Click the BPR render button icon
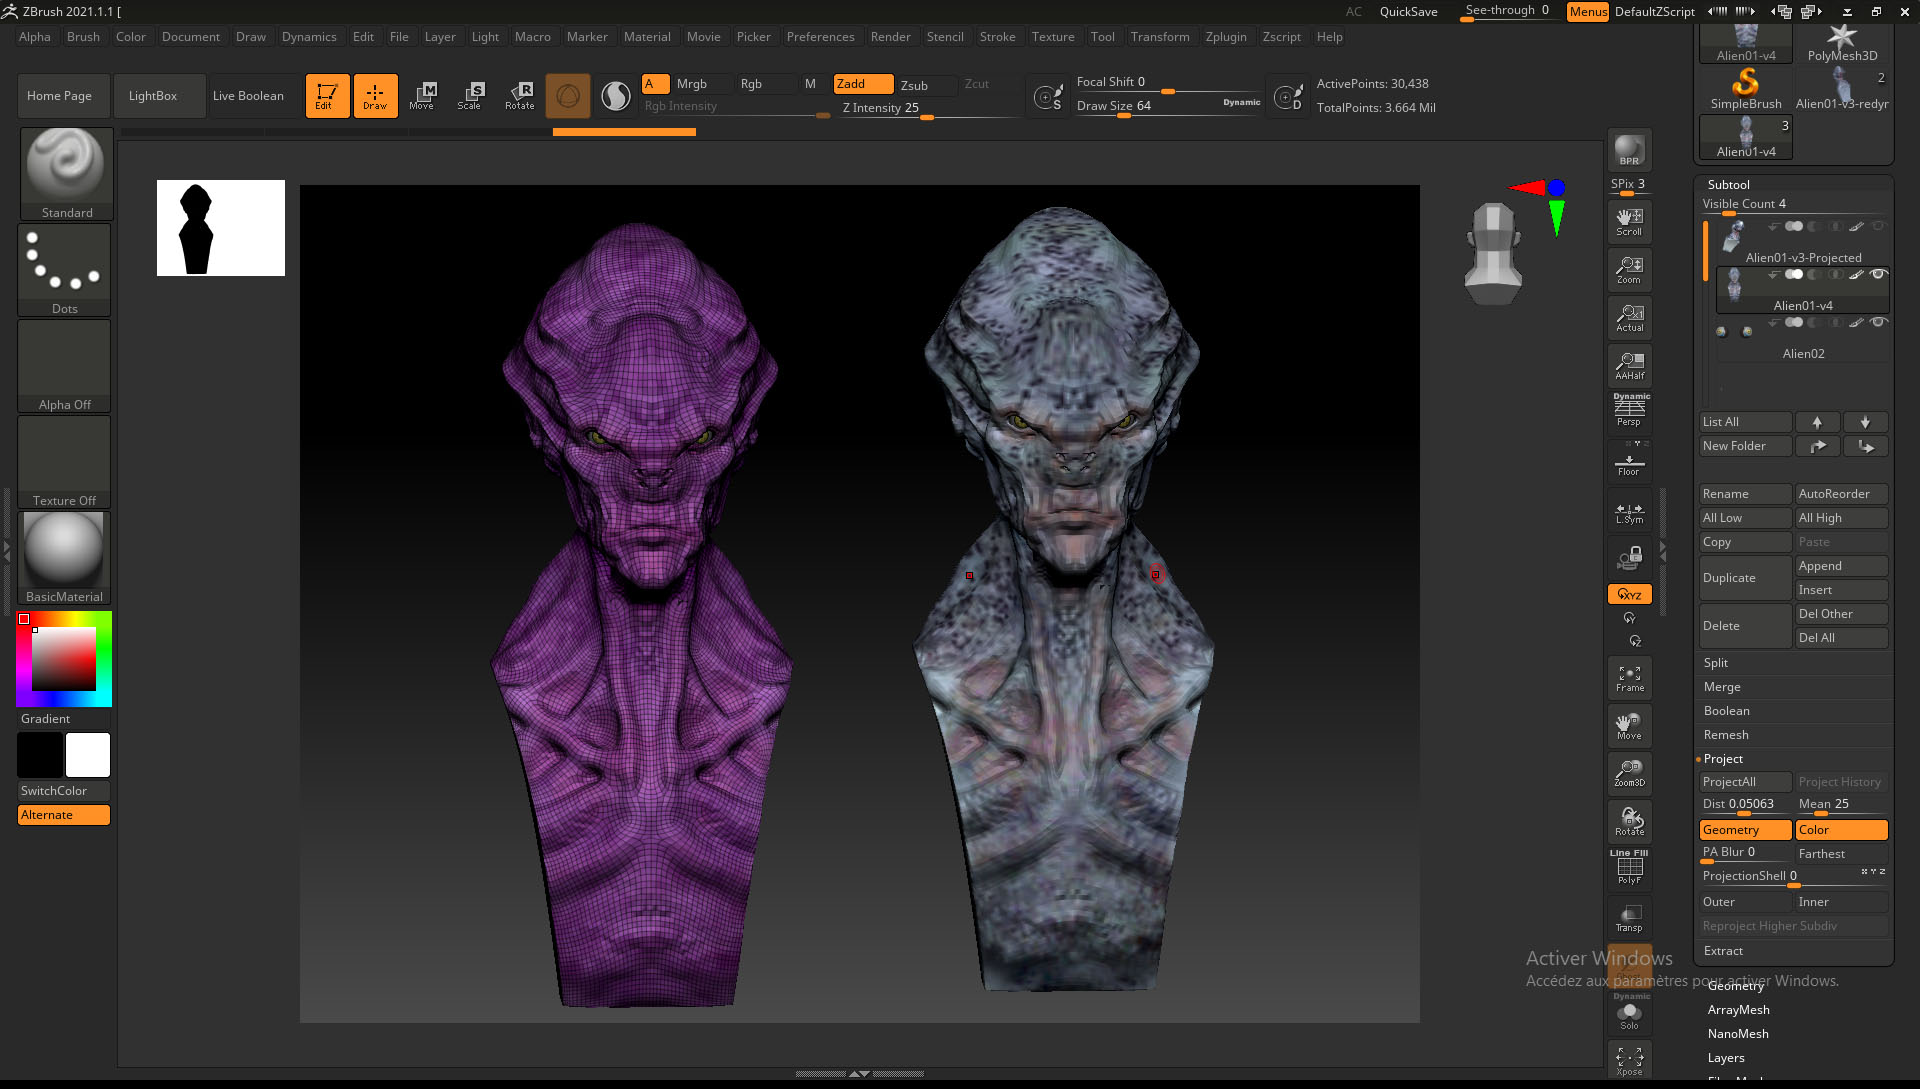 pos(1629,150)
